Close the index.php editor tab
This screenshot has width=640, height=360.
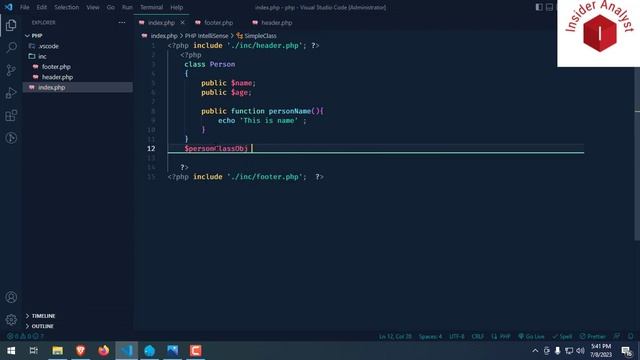coord(182,22)
